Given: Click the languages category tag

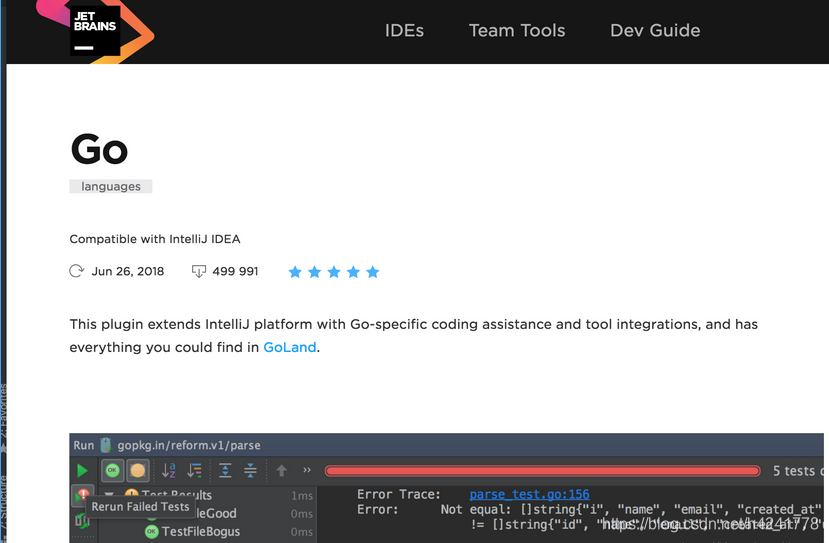Looking at the screenshot, I should 110,186.
